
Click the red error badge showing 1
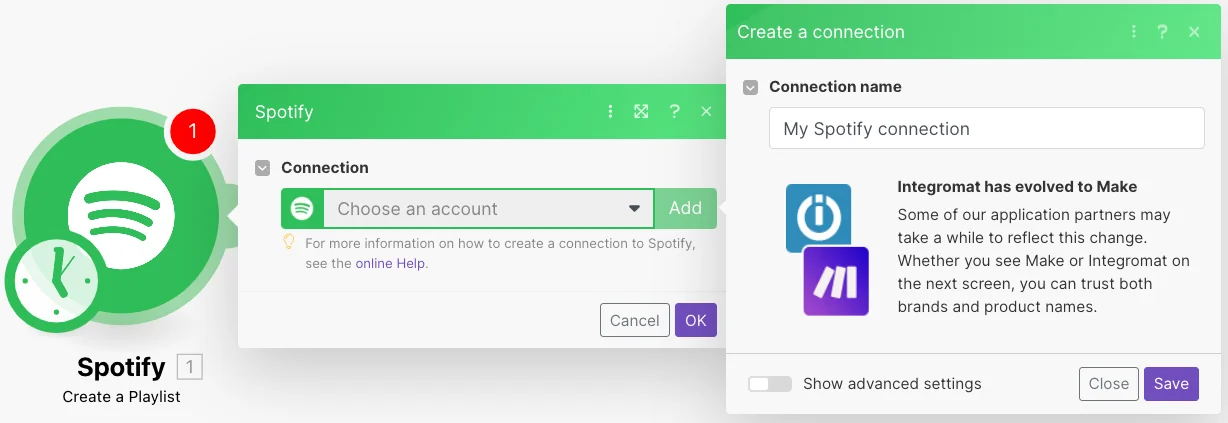click(192, 131)
